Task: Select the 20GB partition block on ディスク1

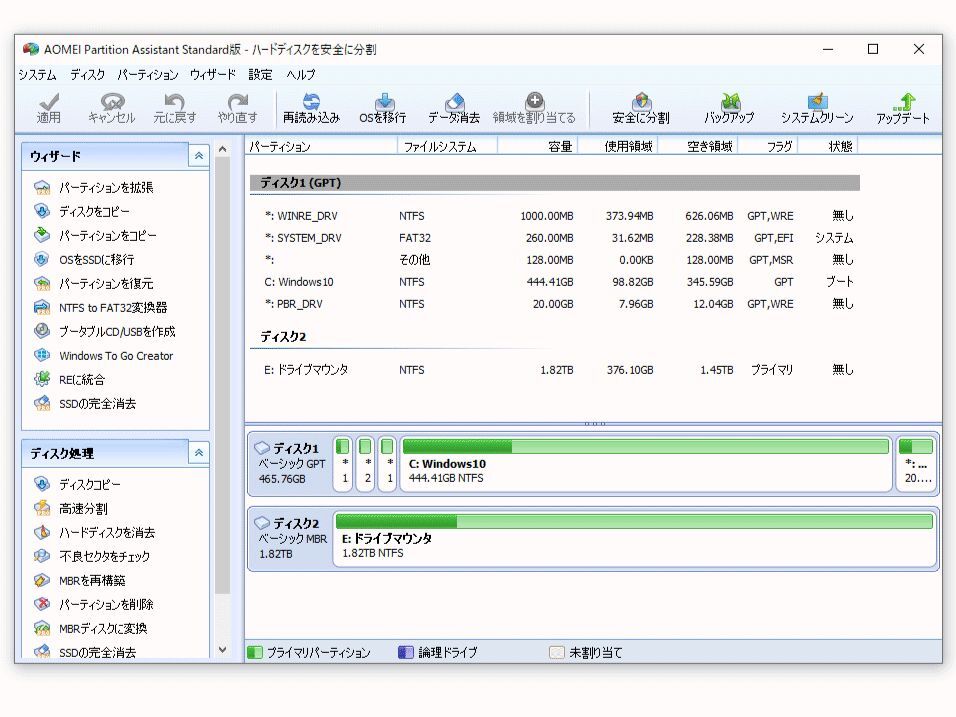Action: coord(916,463)
